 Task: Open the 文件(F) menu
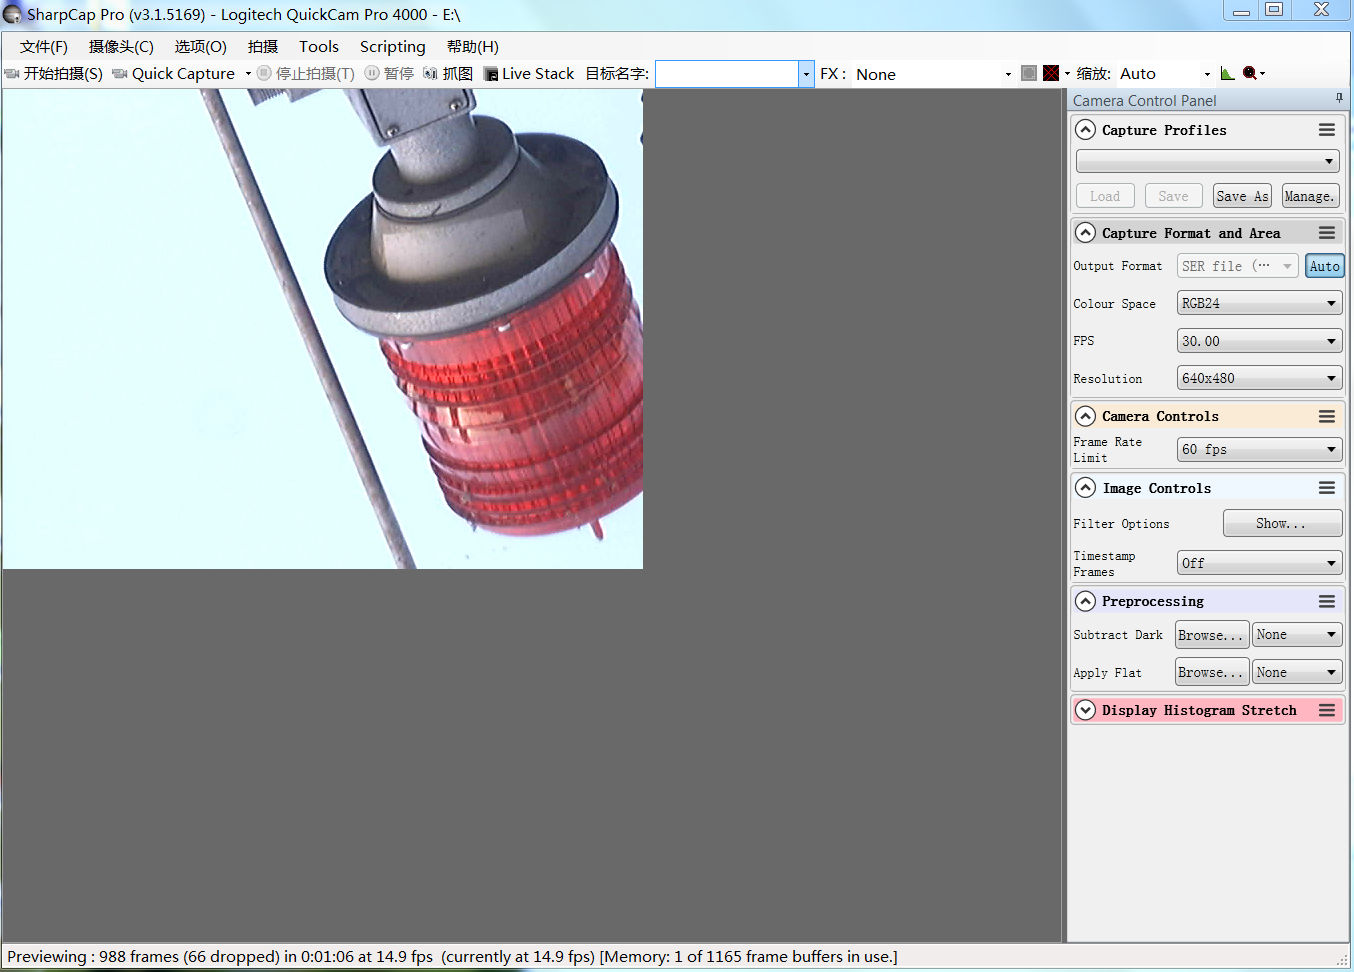pyautogui.click(x=44, y=47)
